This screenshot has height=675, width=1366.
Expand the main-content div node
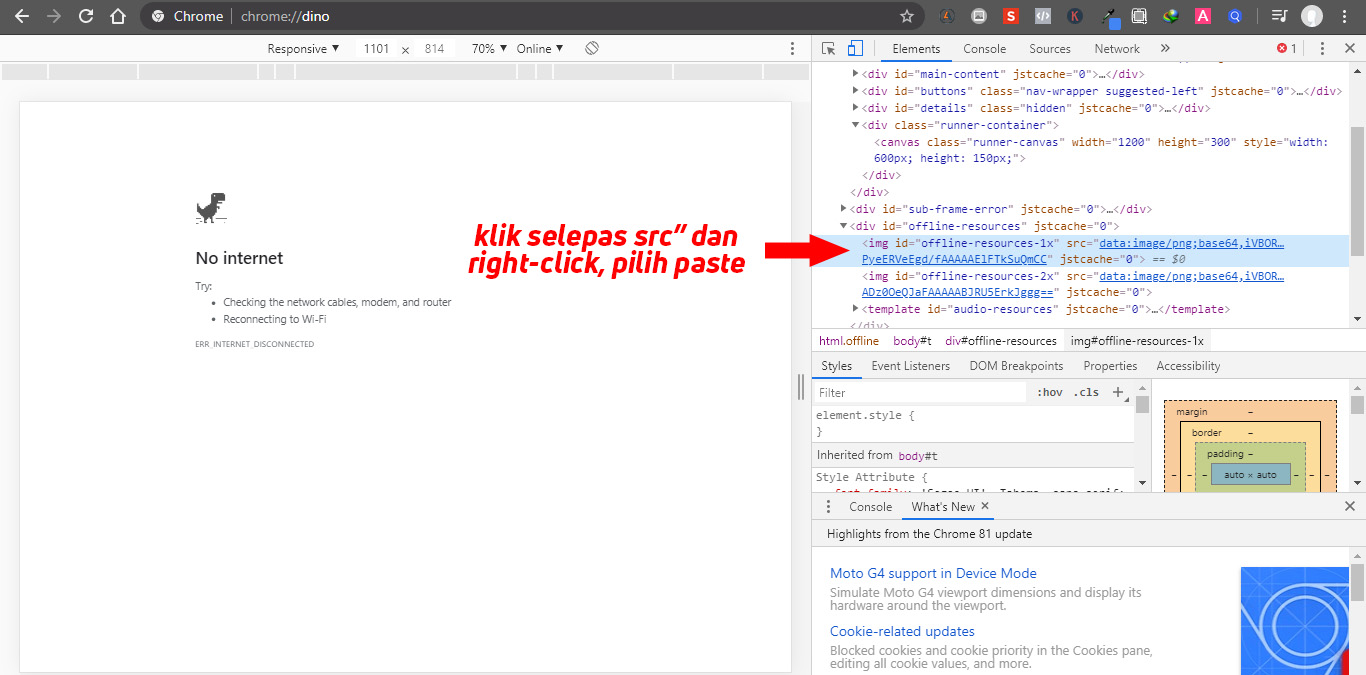click(x=855, y=74)
